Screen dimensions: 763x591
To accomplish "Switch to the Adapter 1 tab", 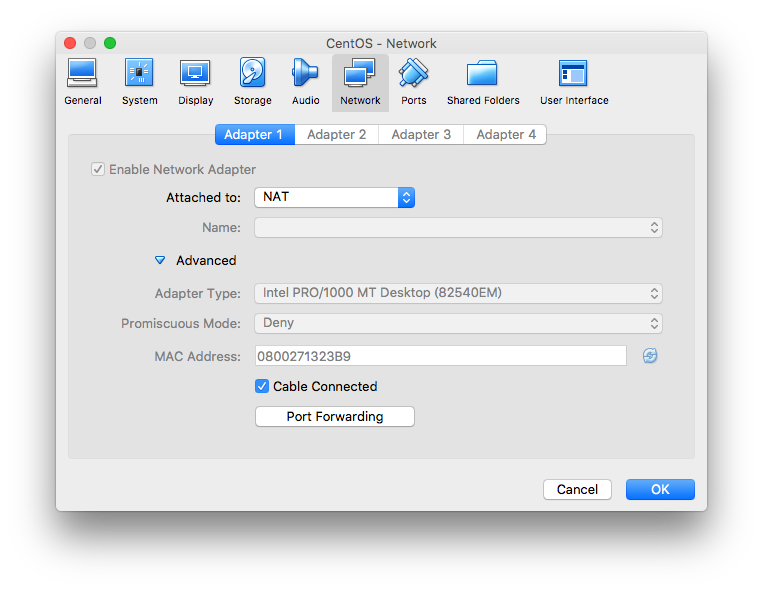I will 254,135.
